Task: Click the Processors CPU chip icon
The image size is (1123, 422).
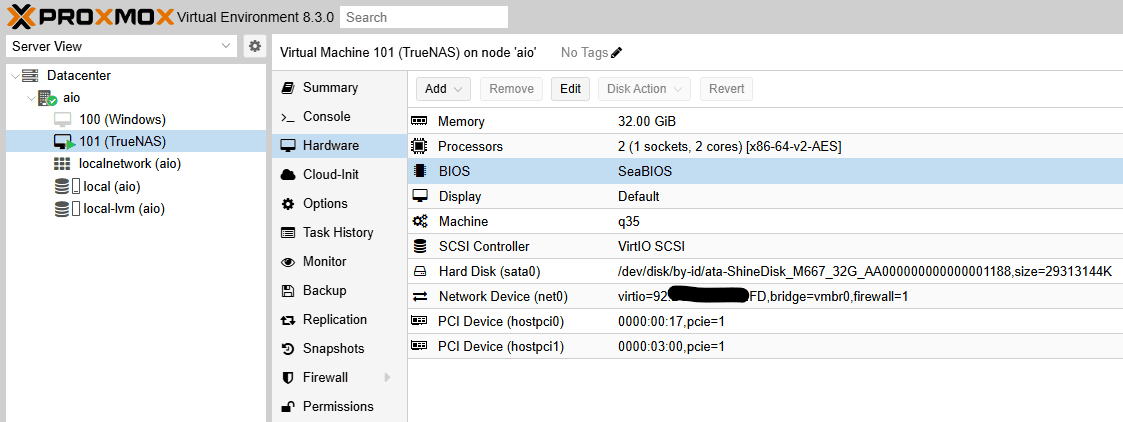Action: (419, 146)
